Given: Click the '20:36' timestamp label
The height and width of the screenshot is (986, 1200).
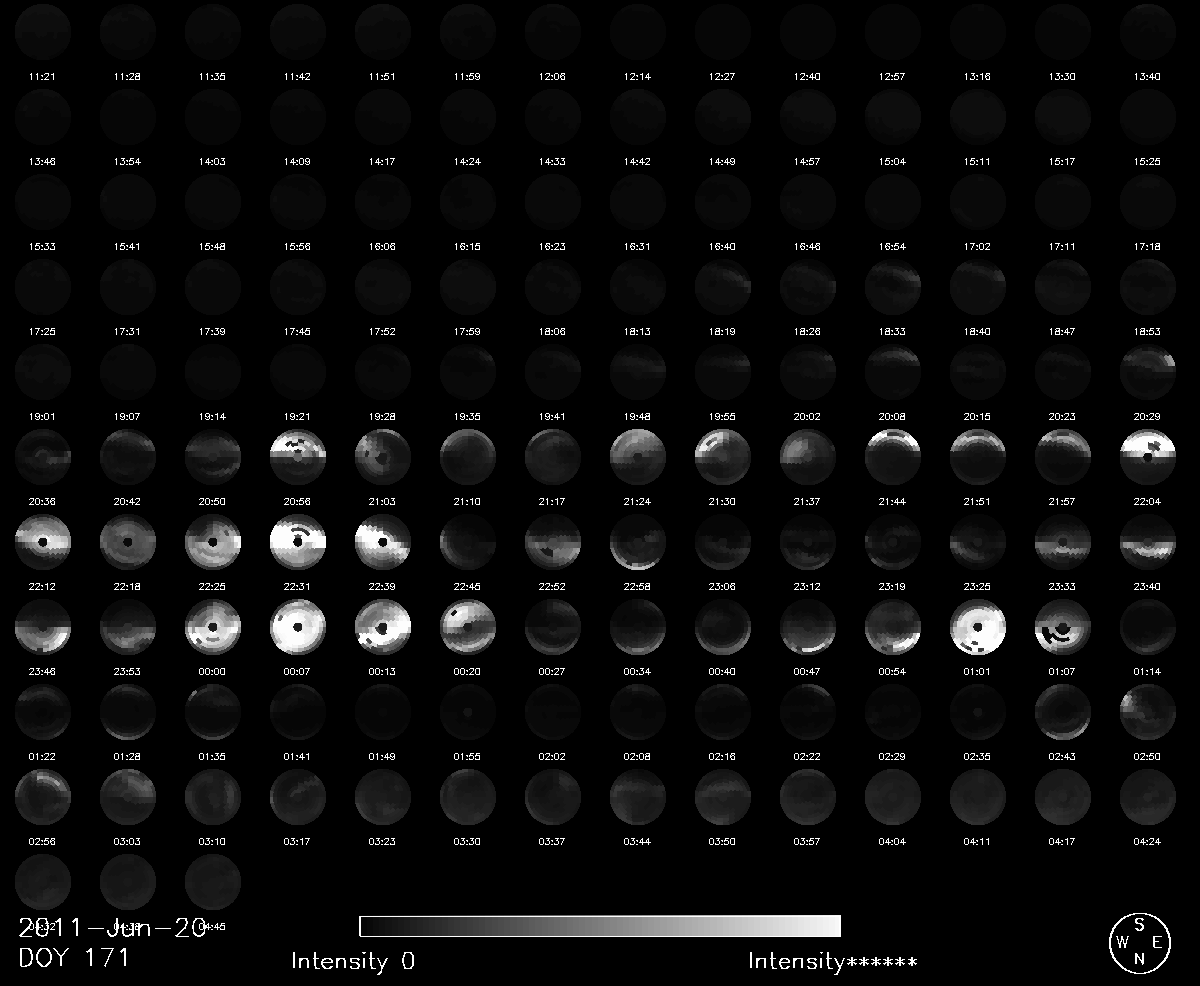Looking at the screenshot, I should click(42, 502).
